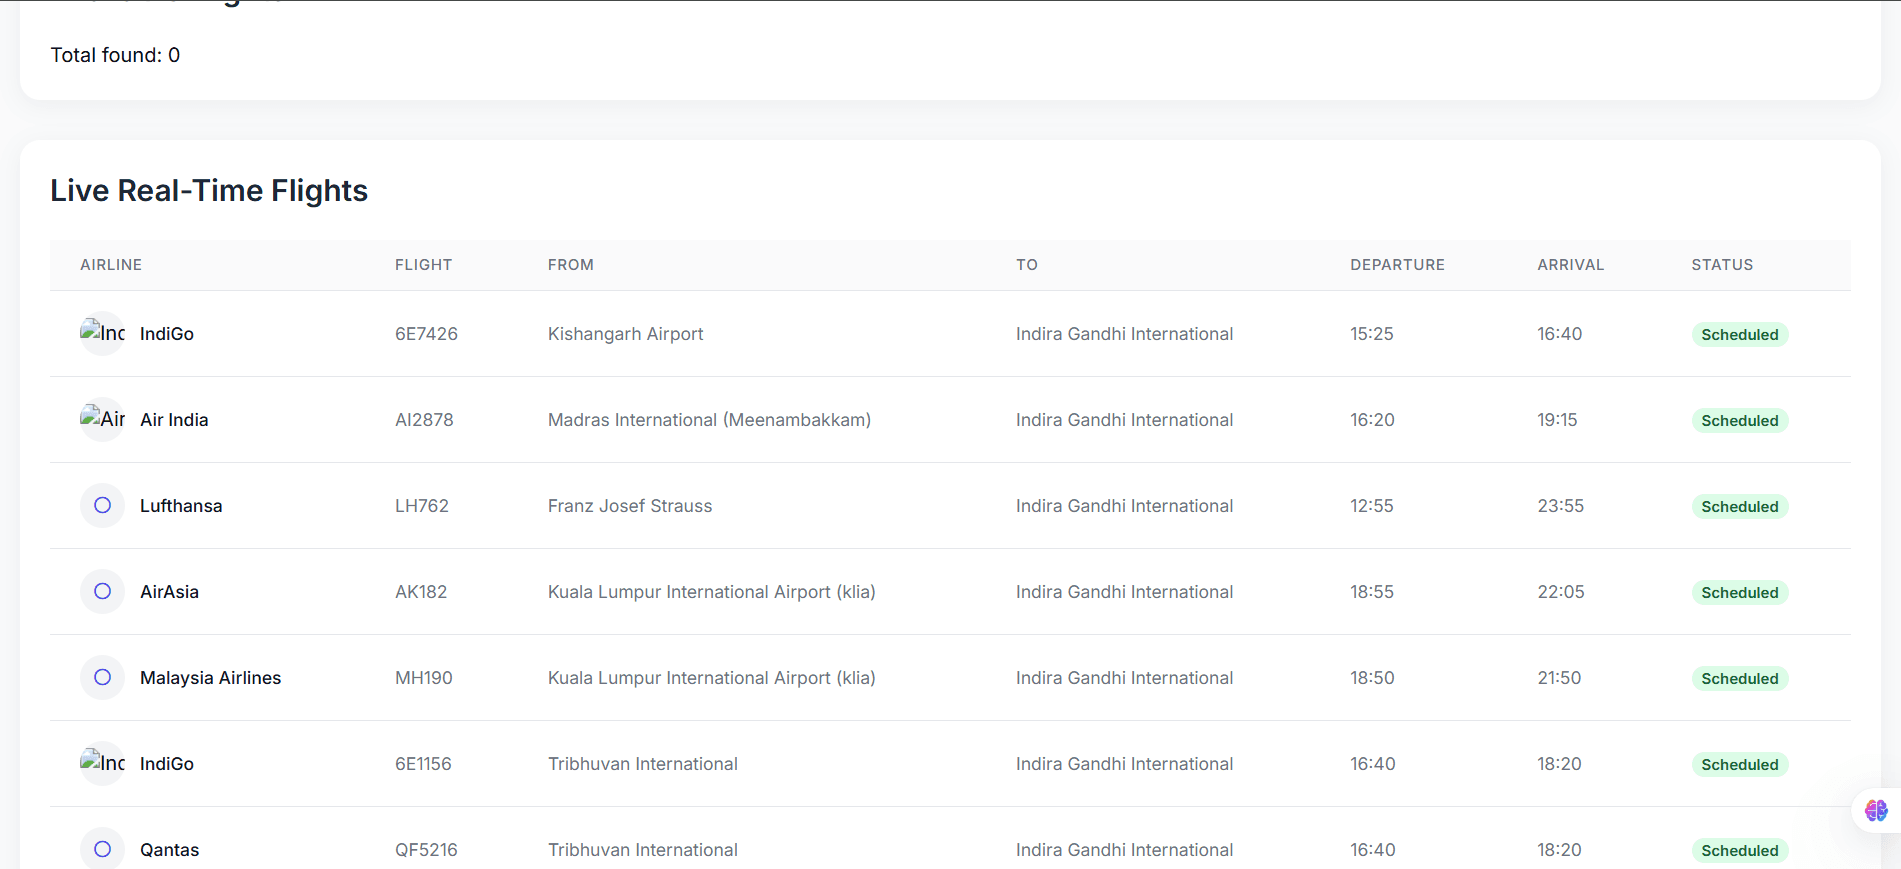
Task: Select the Air India airline name
Action: [174, 420]
